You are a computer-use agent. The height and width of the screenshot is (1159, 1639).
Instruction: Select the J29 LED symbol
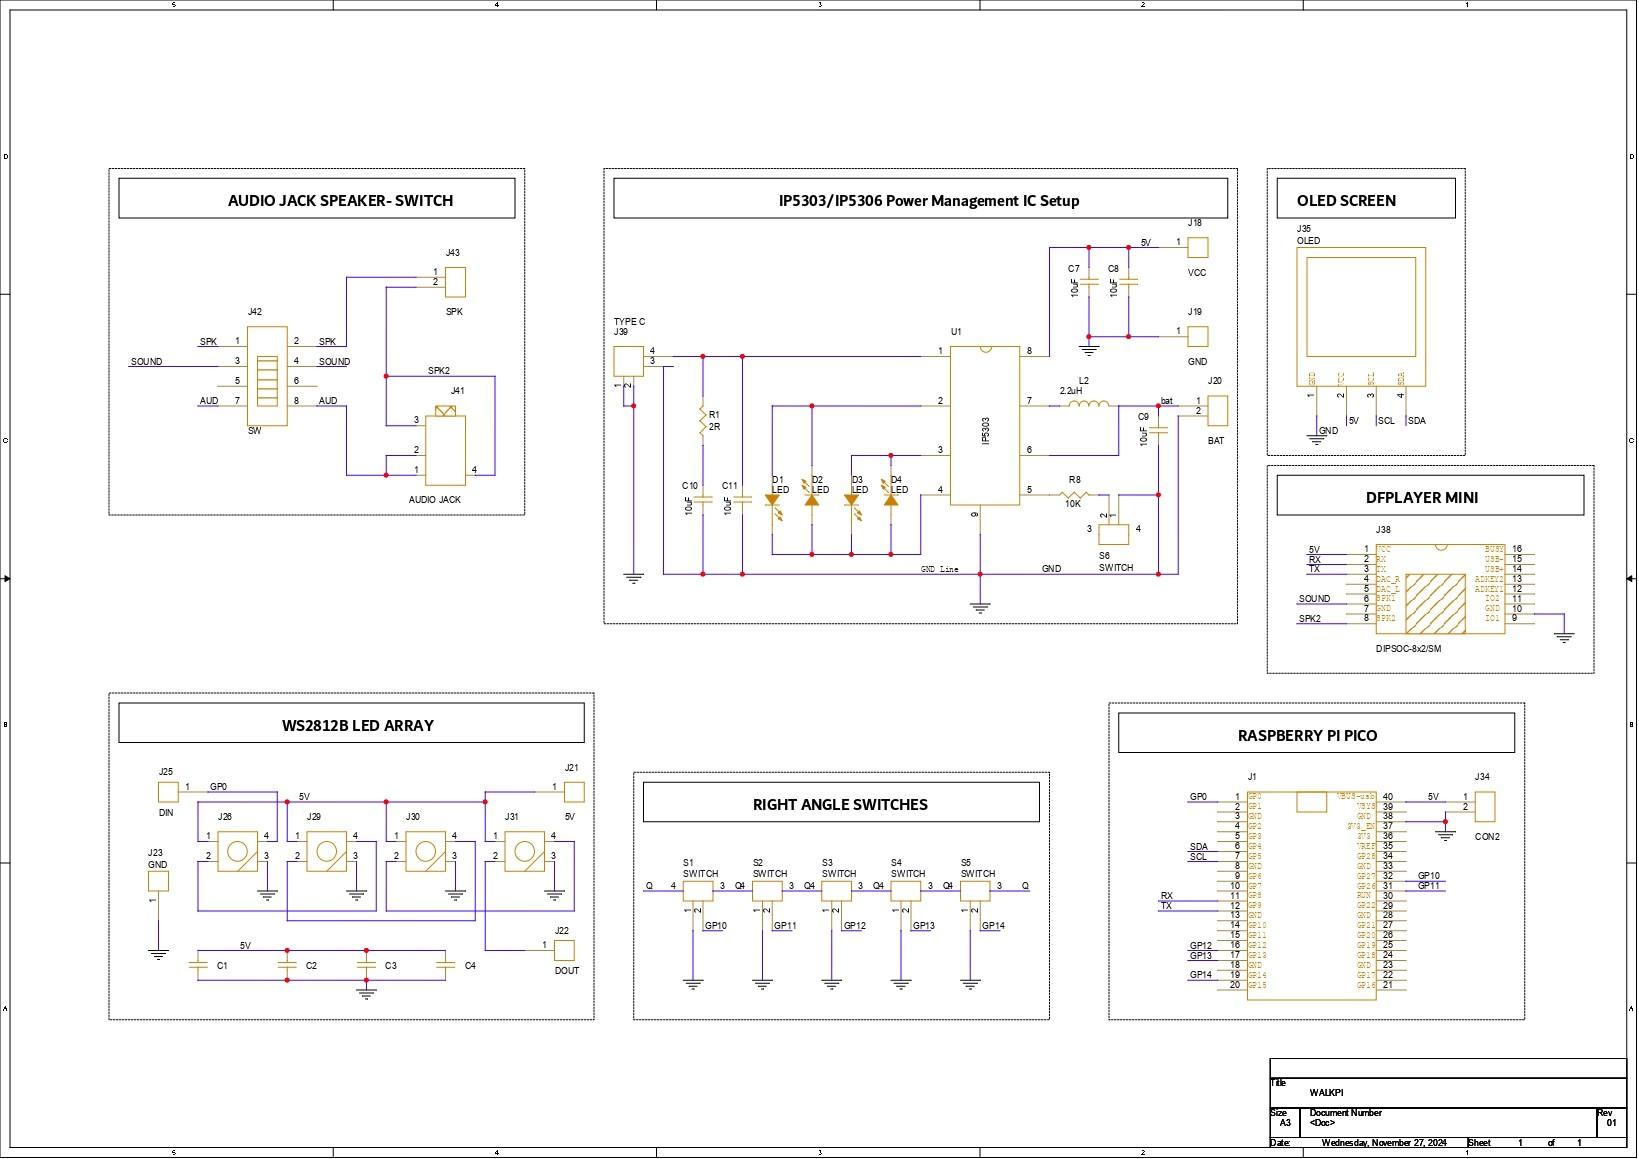point(327,852)
